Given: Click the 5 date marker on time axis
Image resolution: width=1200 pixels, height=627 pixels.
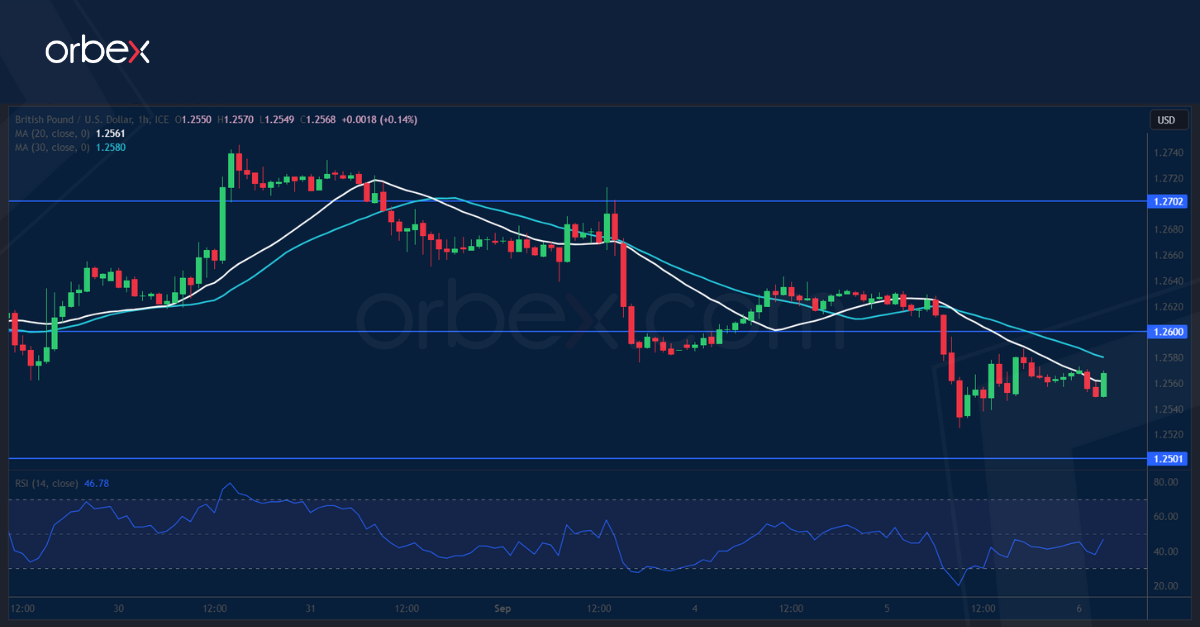Looking at the screenshot, I should coord(889,608).
